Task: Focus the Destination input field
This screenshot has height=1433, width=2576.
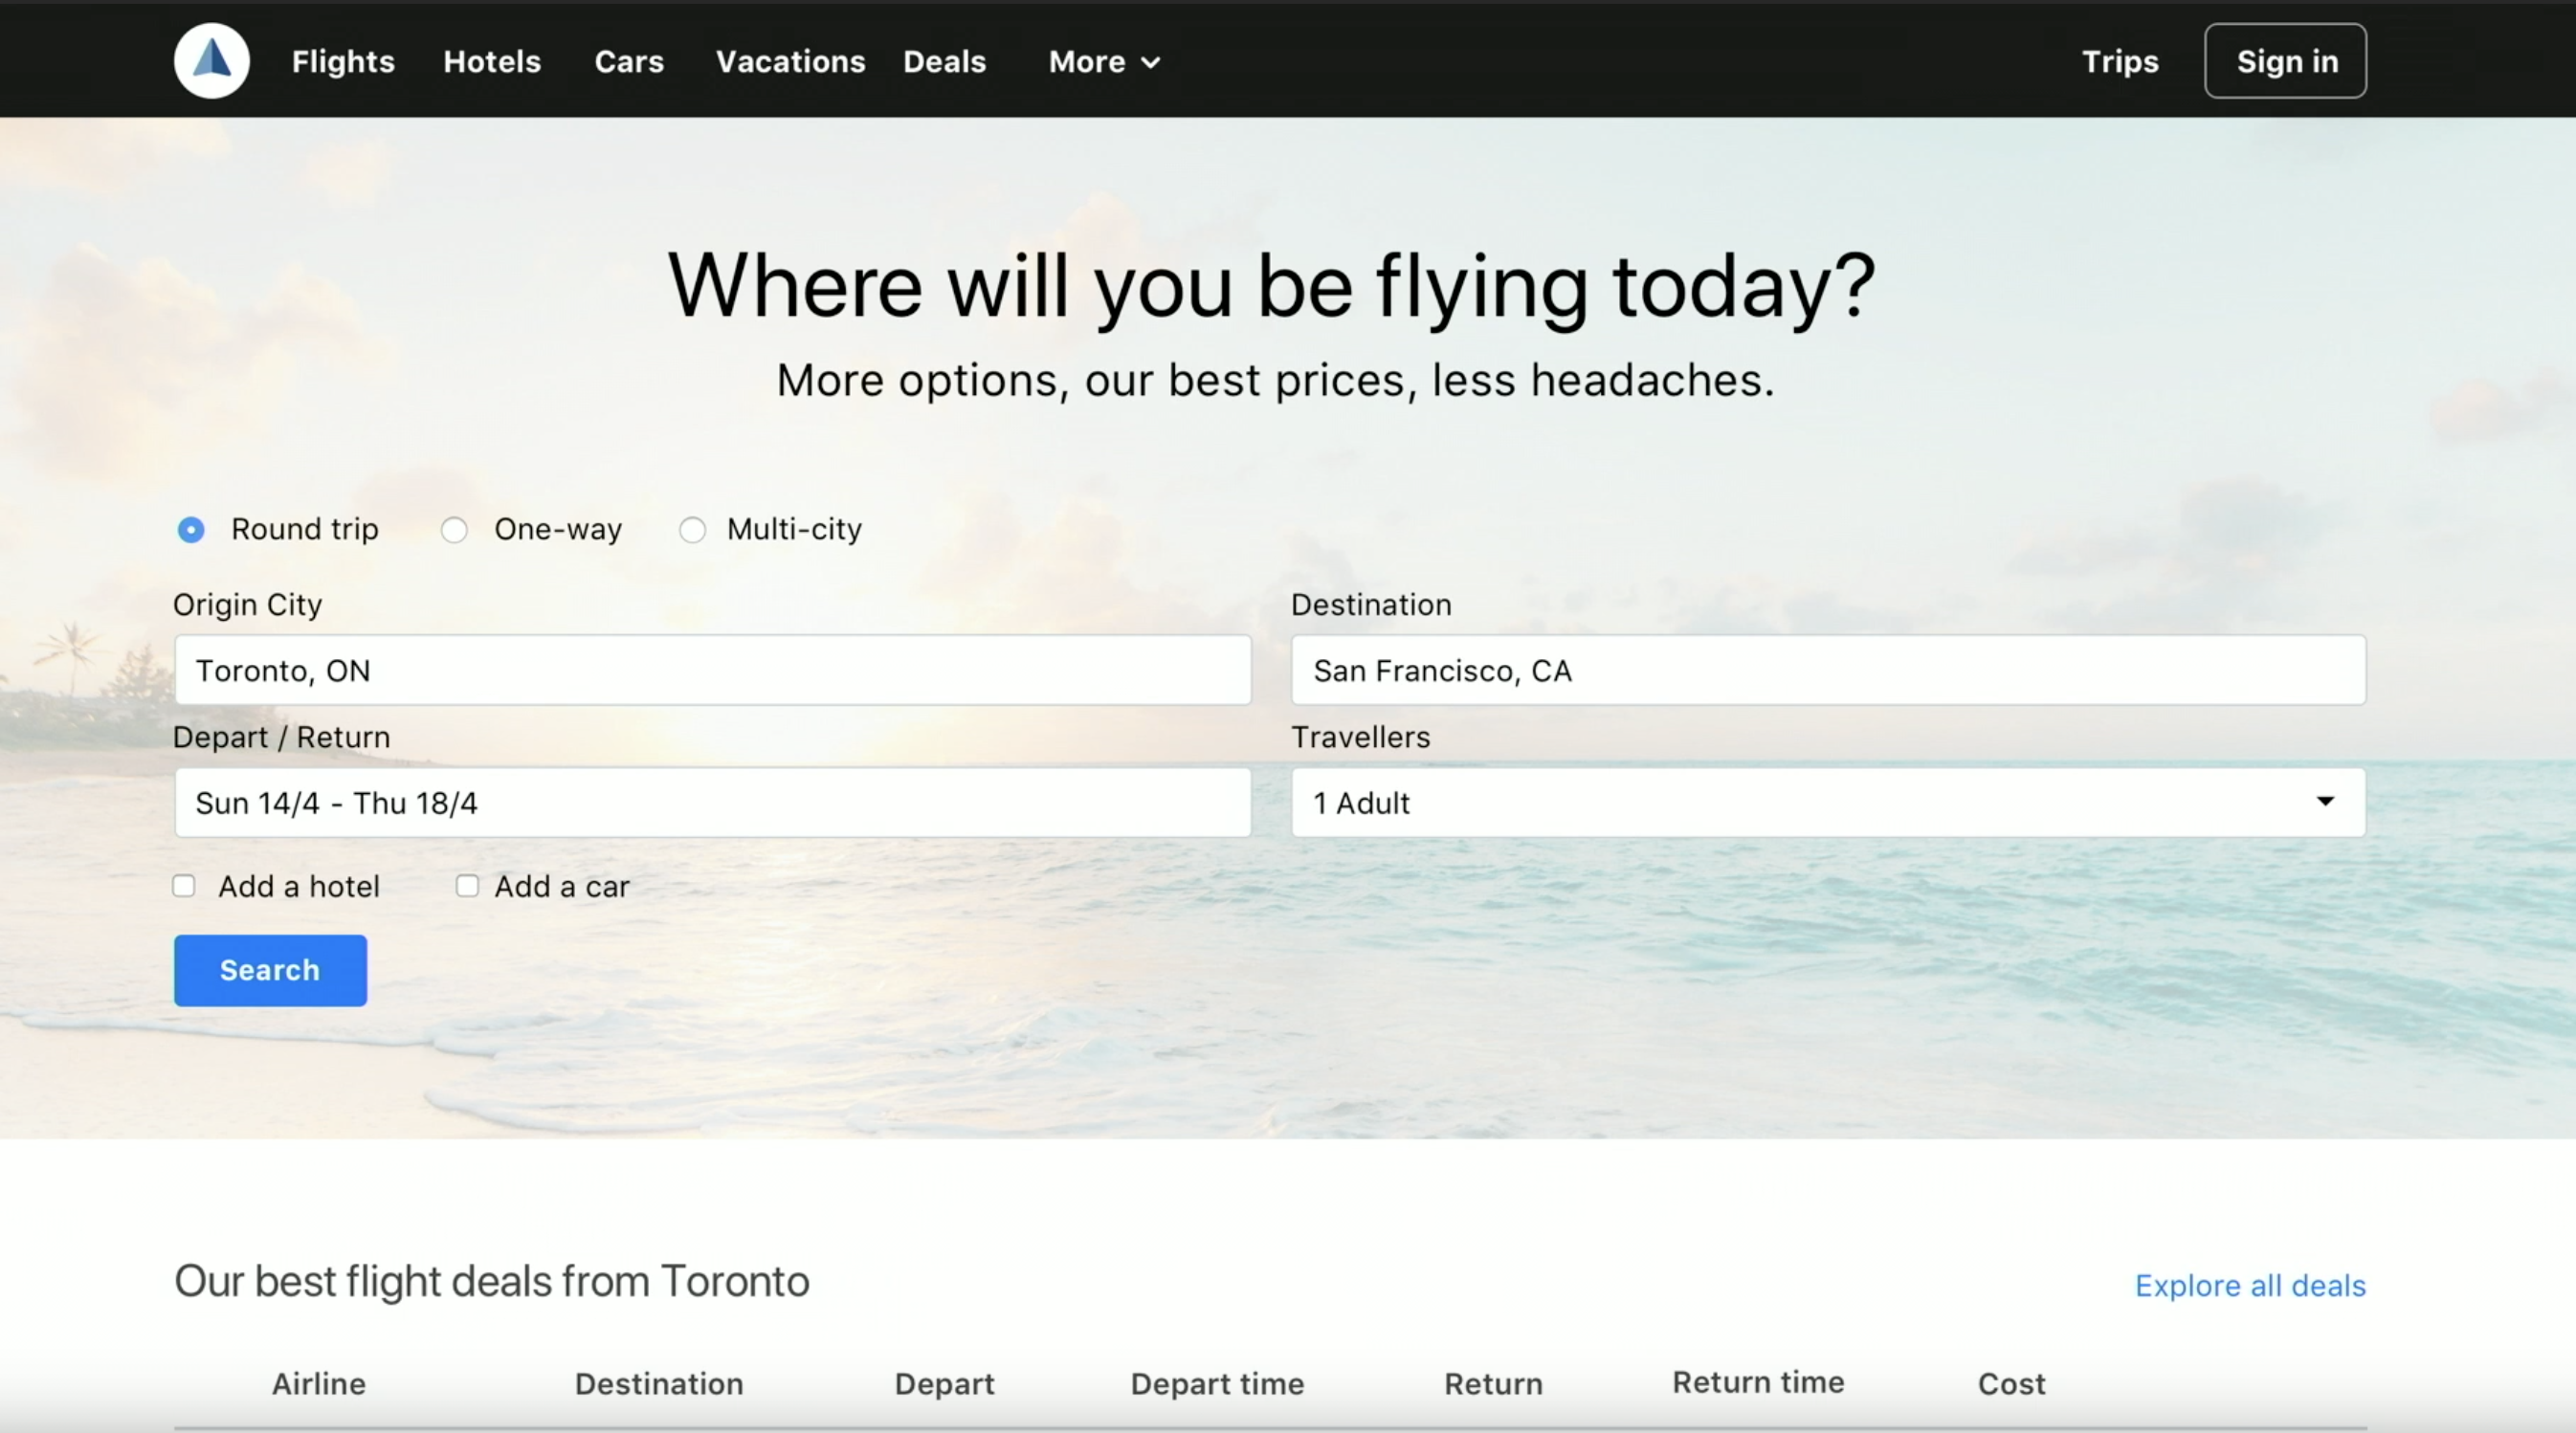Action: 1828,670
